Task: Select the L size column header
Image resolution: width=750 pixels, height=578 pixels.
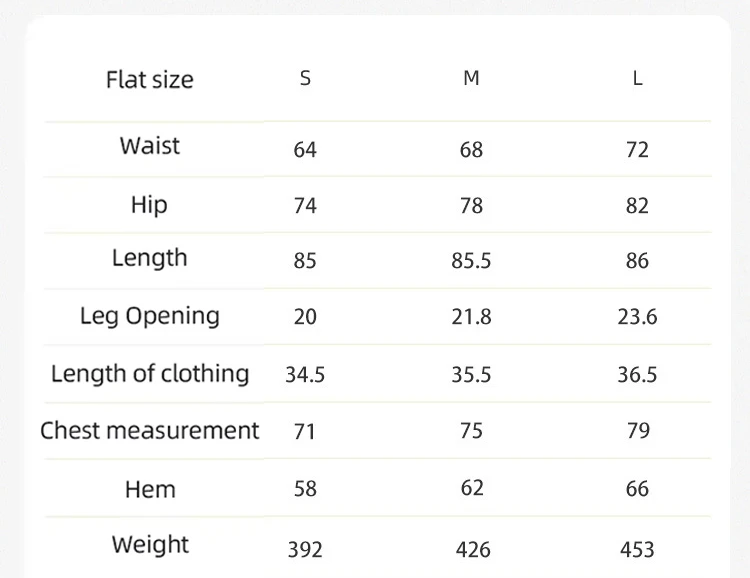Action: pos(637,78)
